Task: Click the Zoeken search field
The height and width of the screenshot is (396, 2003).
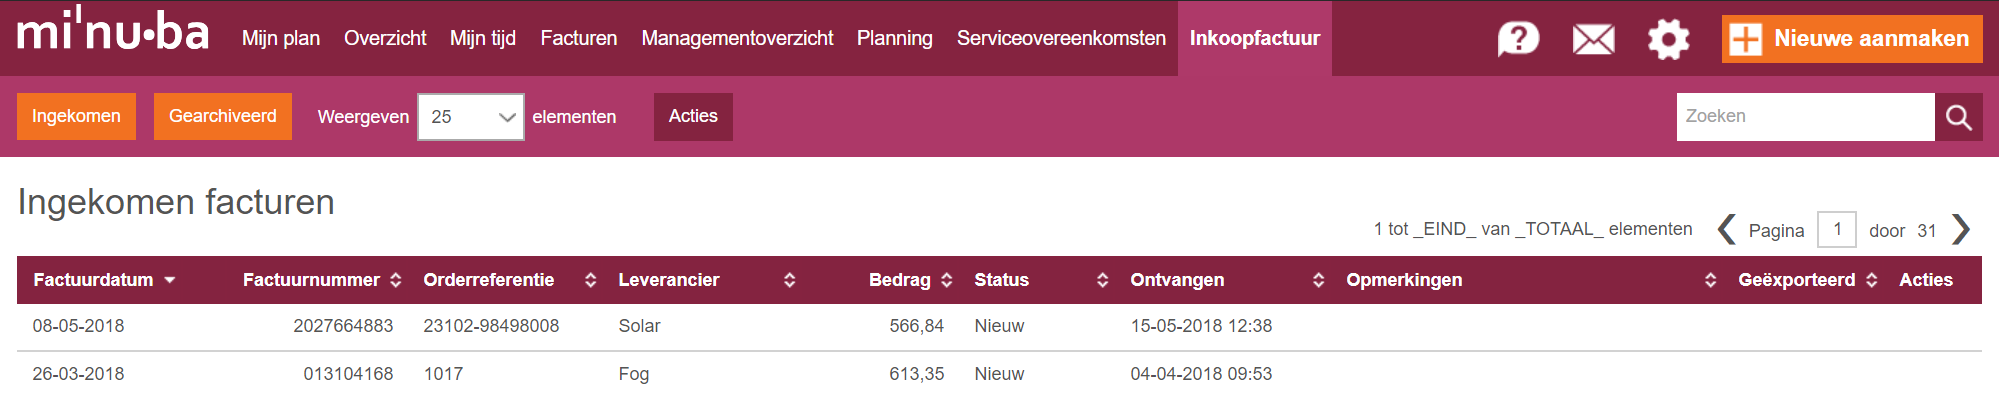Action: pos(1806,117)
